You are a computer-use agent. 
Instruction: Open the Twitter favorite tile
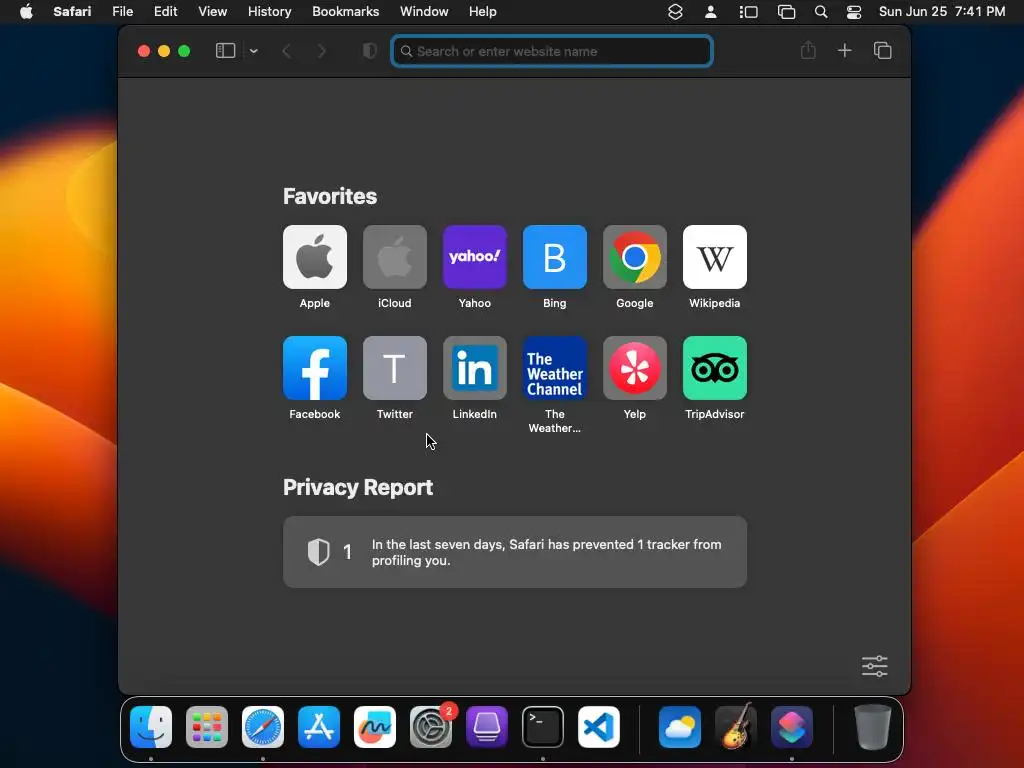(394, 368)
